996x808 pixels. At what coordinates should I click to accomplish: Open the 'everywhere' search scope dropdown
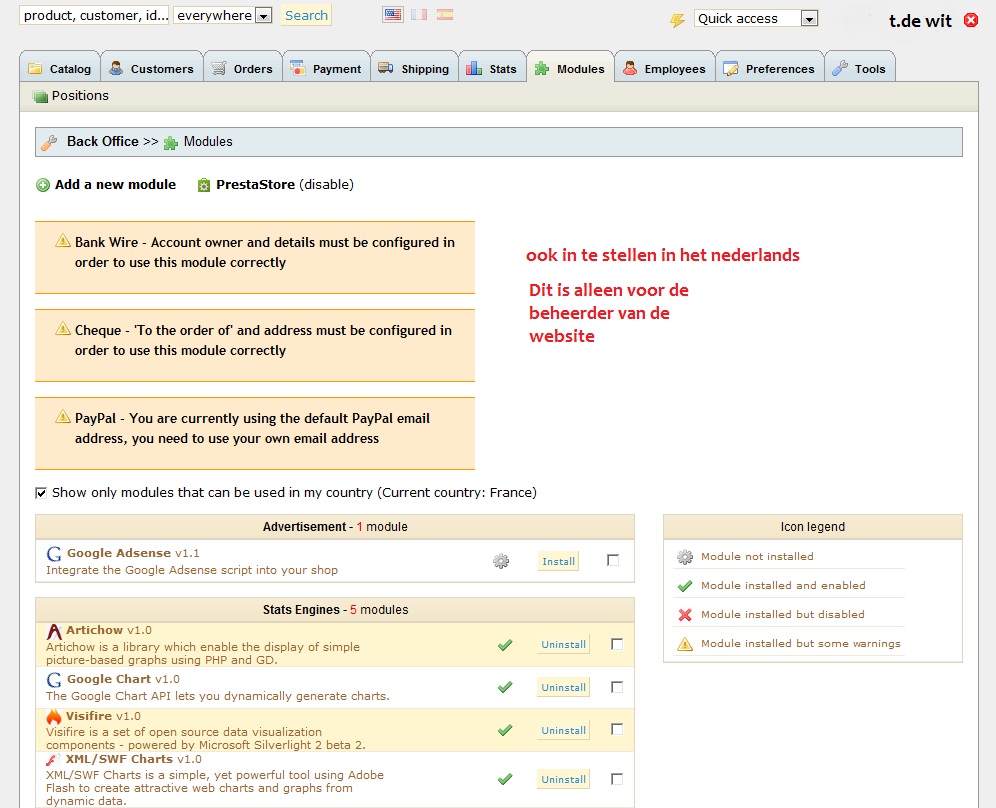coord(223,15)
